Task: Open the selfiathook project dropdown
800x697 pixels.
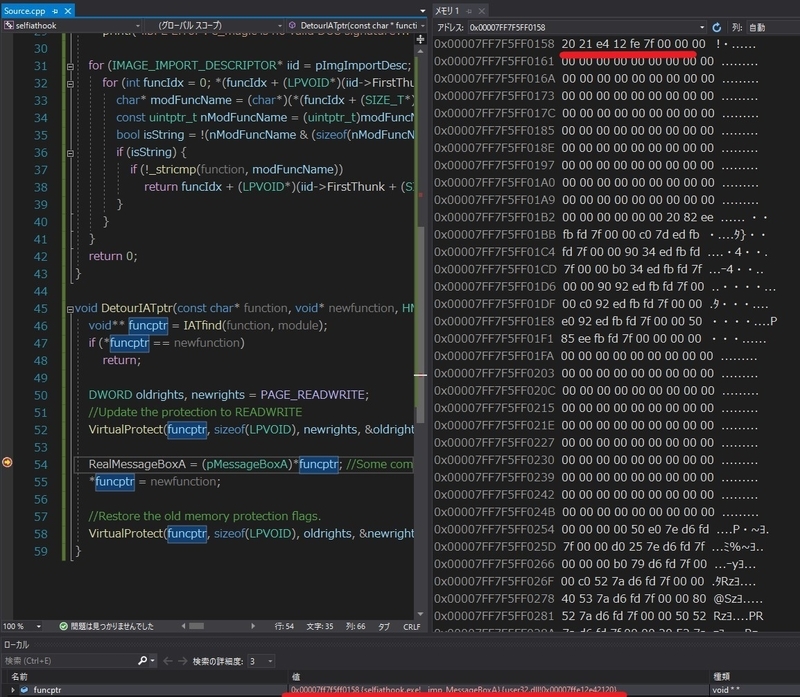Action: (x=72, y=26)
